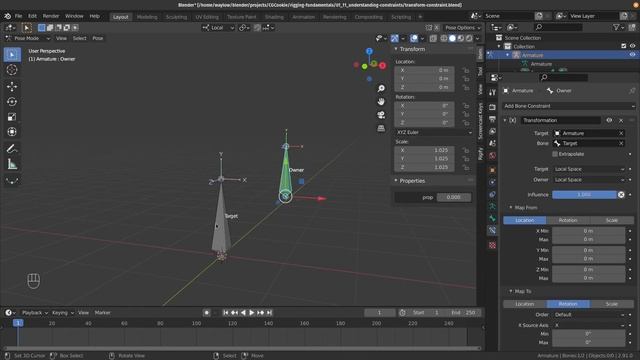
Task: Open the Bone Constraint properties tab
Action: pyautogui.click(x=493, y=231)
